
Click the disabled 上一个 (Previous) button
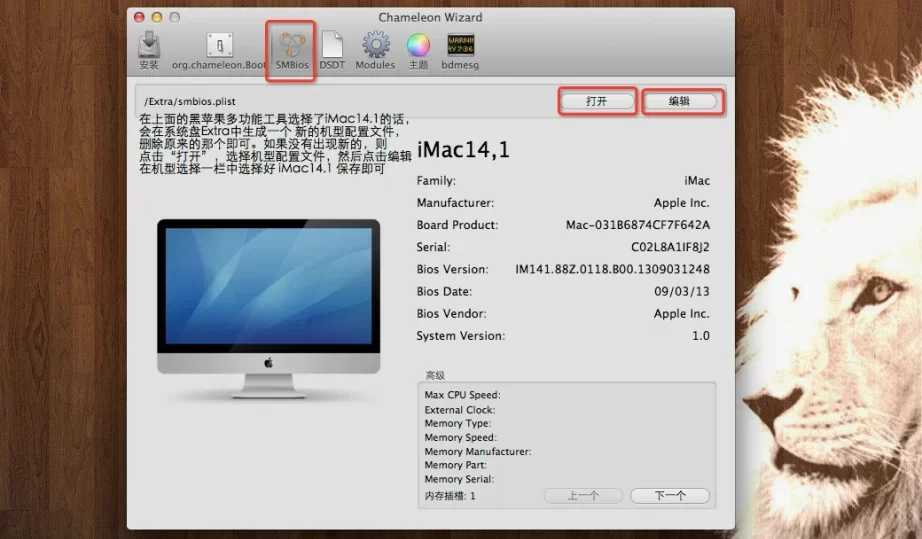[583, 496]
